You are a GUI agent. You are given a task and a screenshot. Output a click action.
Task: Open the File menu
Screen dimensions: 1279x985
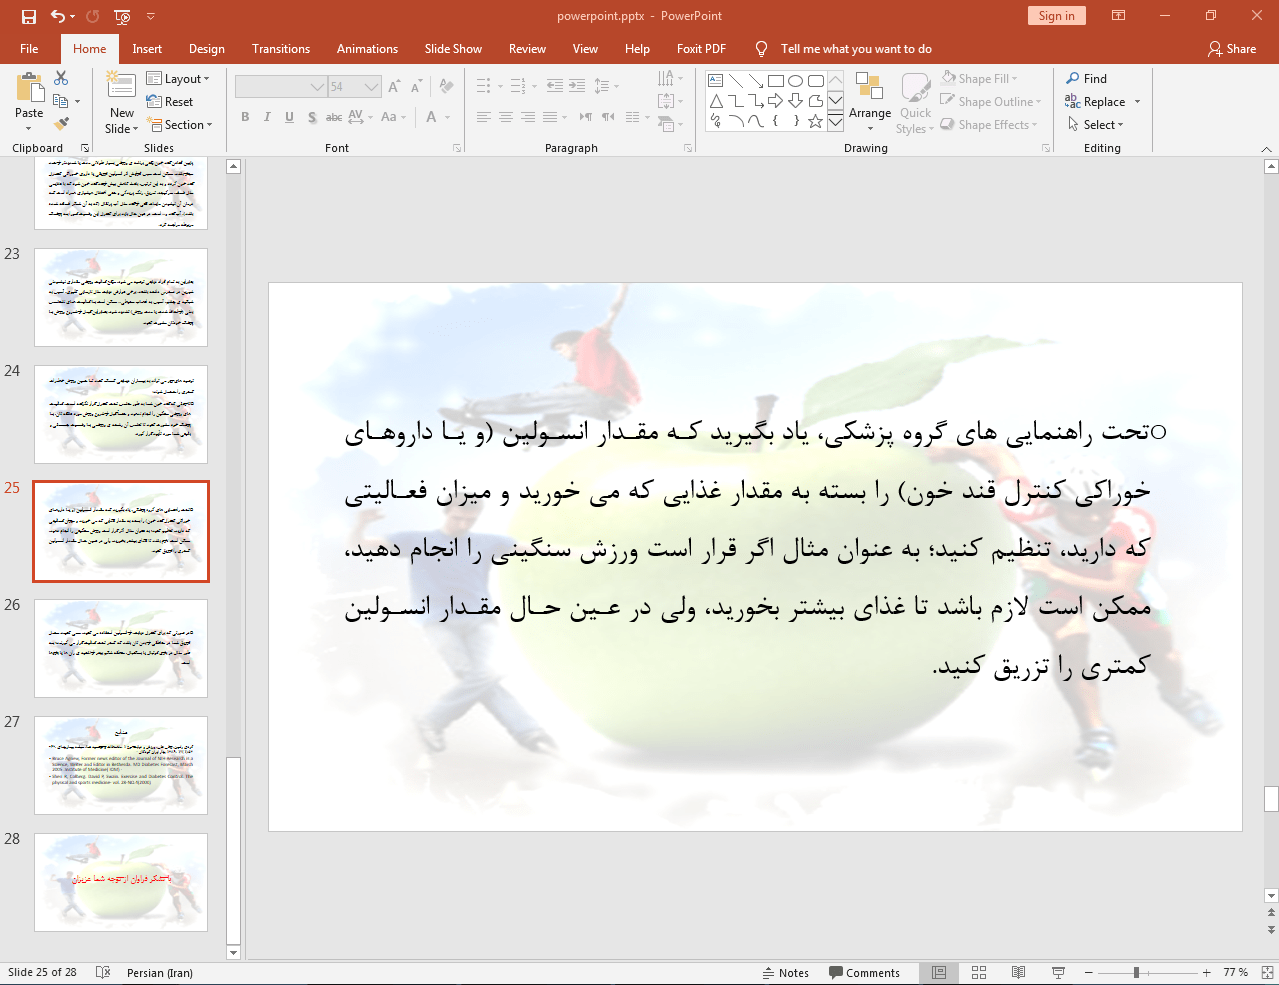[29, 48]
